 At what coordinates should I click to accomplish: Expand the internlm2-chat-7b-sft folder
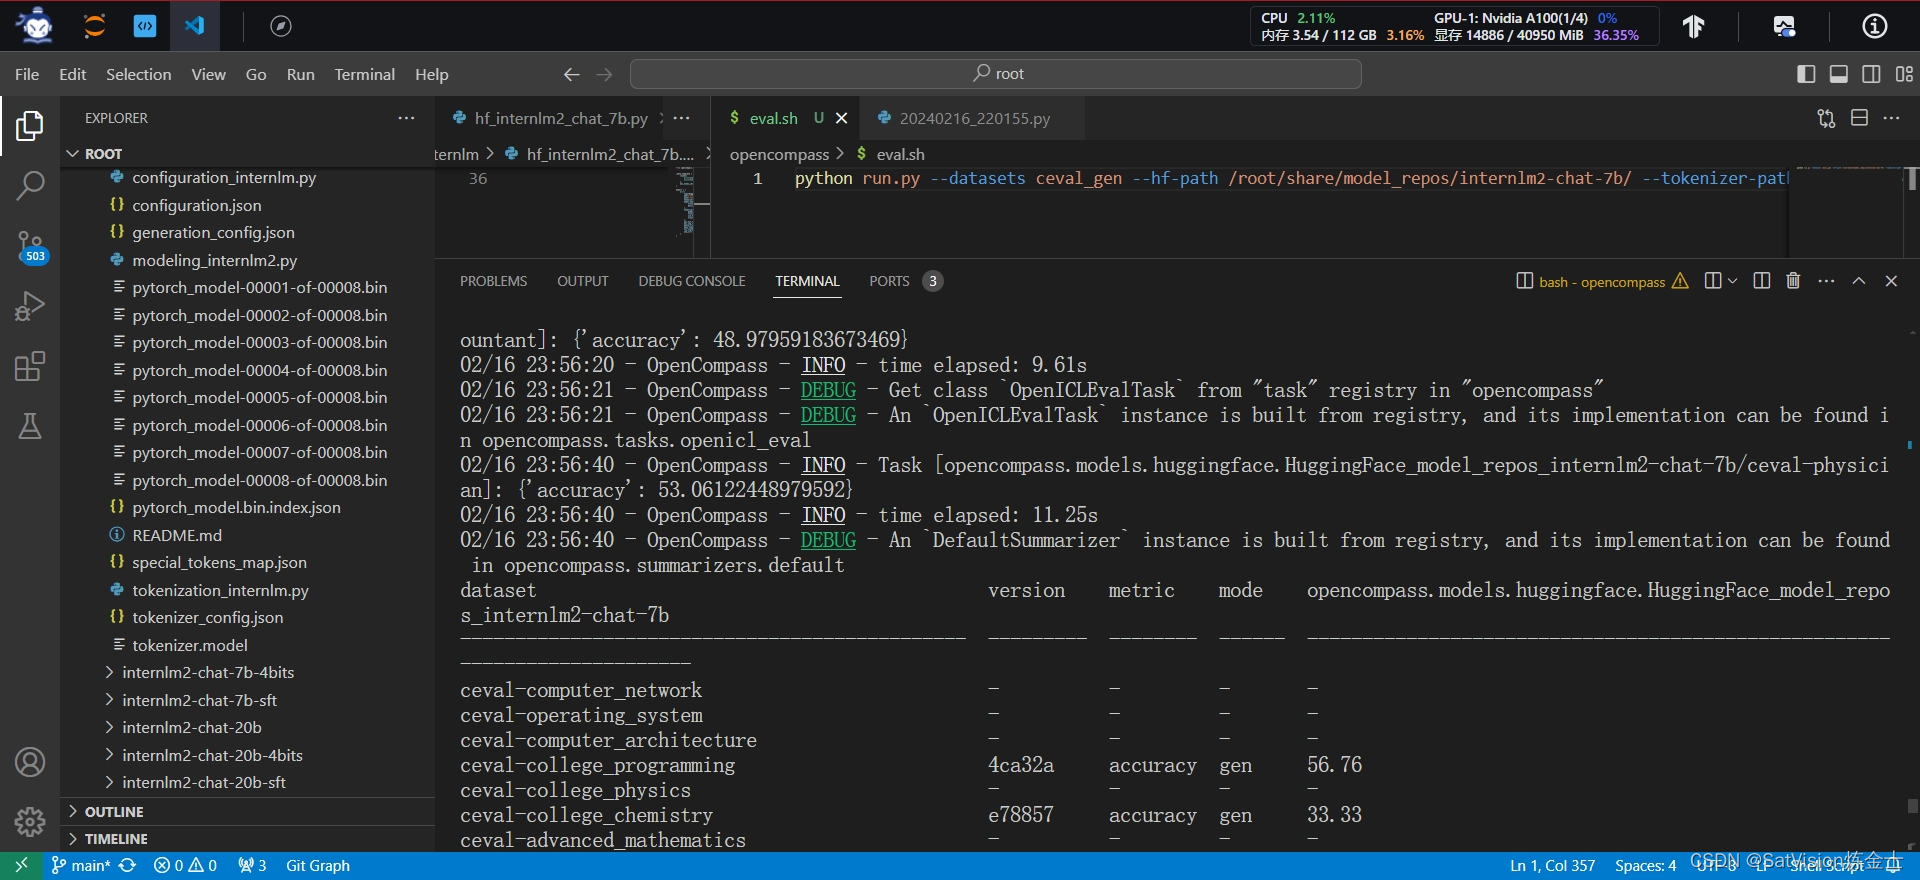(x=199, y=700)
